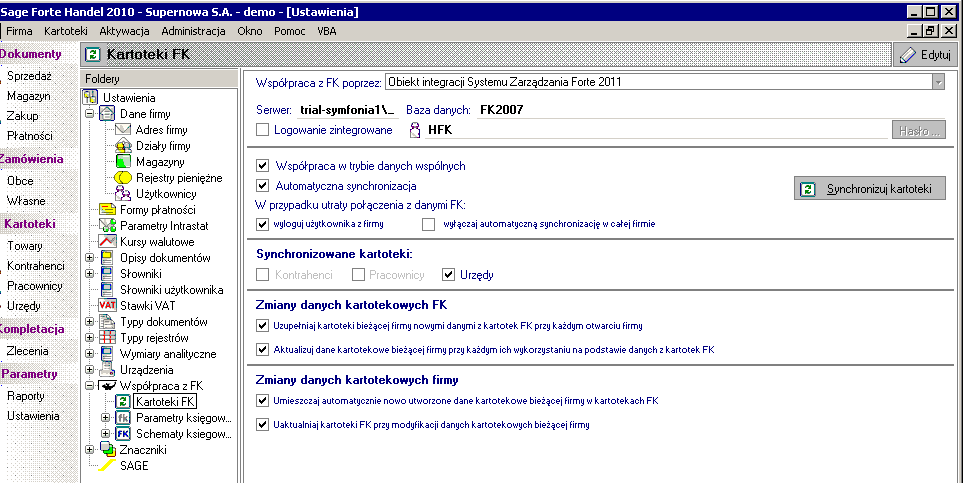The width and height of the screenshot is (963, 483).
Task: Expand the Opisy dokumentów tree node
Action: click(x=90, y=258)
